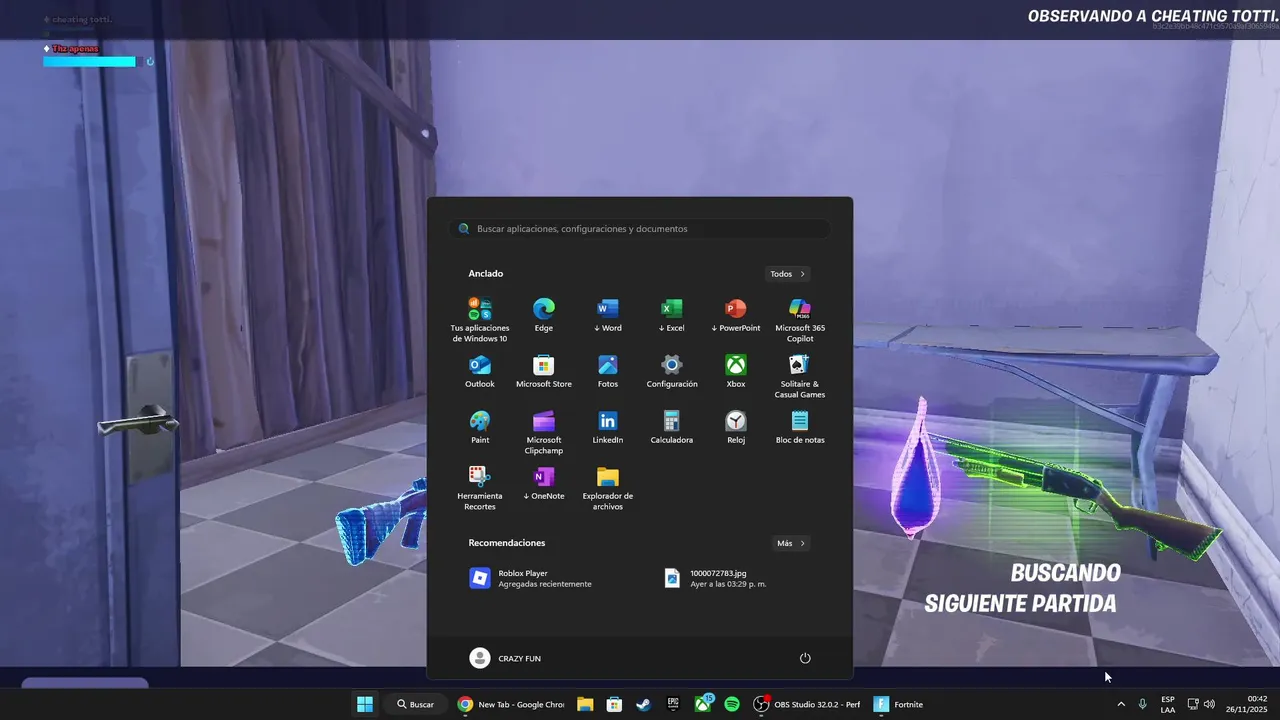
Task: Click the "Anclado" section heading
Action: [486, 274]
